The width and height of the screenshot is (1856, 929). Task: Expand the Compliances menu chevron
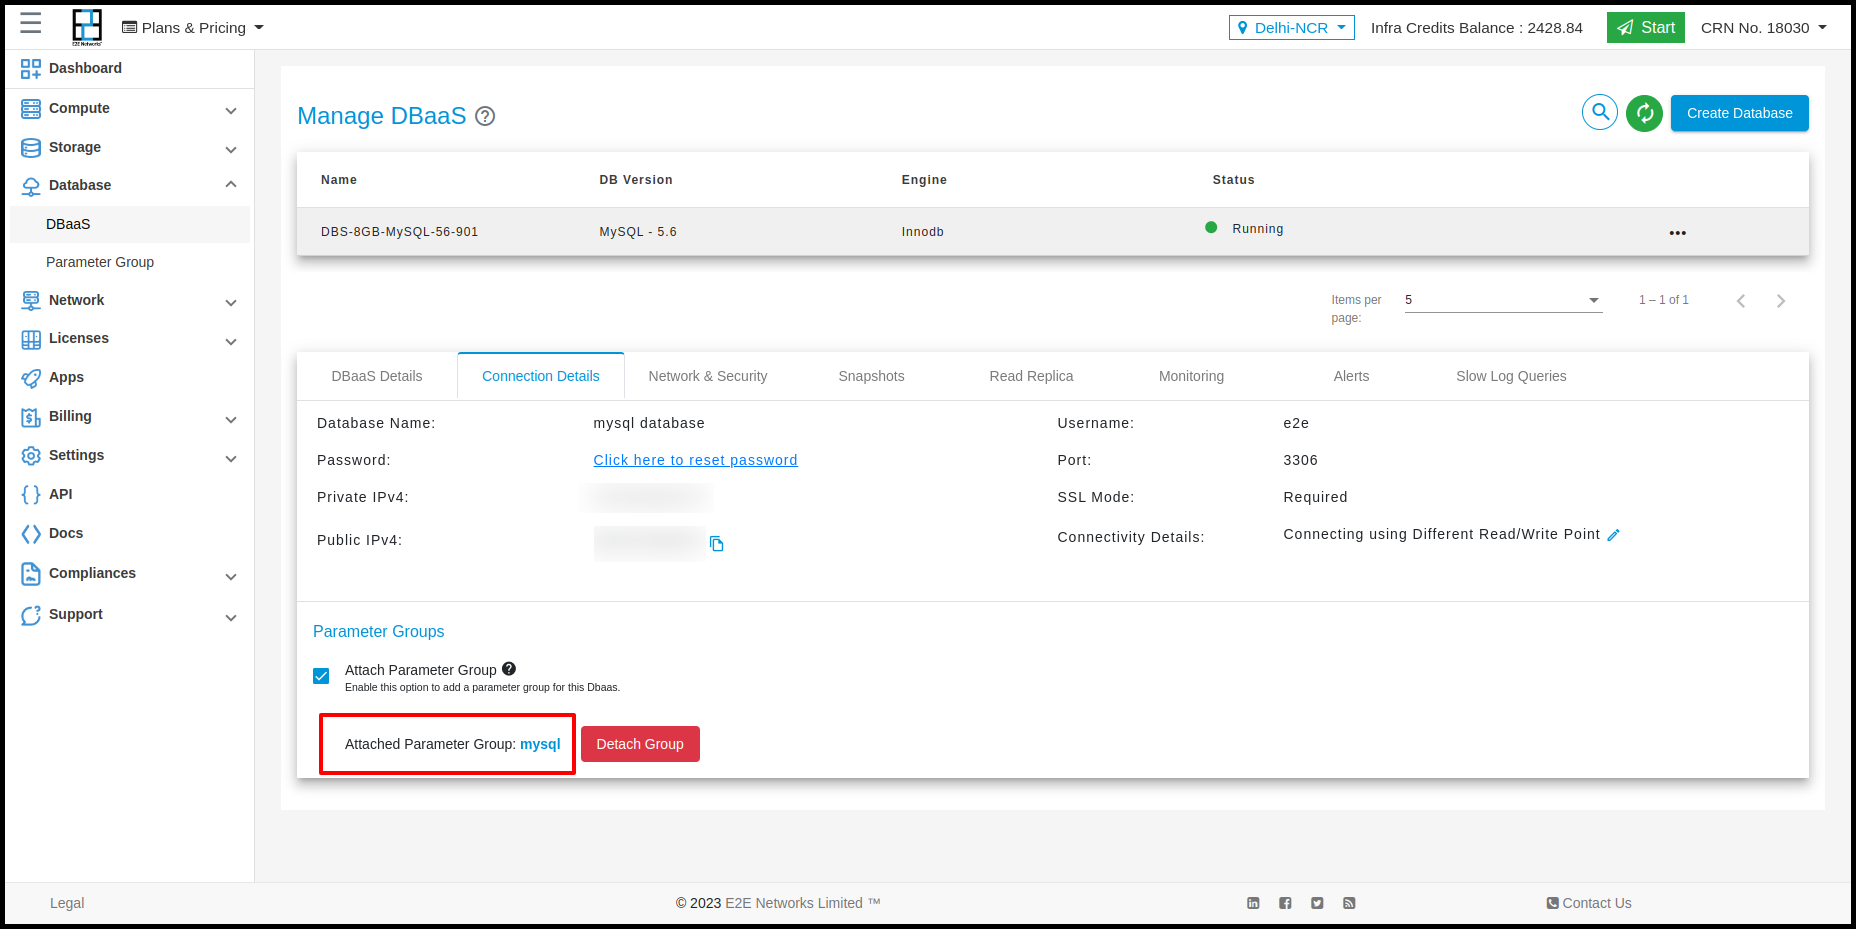coord(231,576)
